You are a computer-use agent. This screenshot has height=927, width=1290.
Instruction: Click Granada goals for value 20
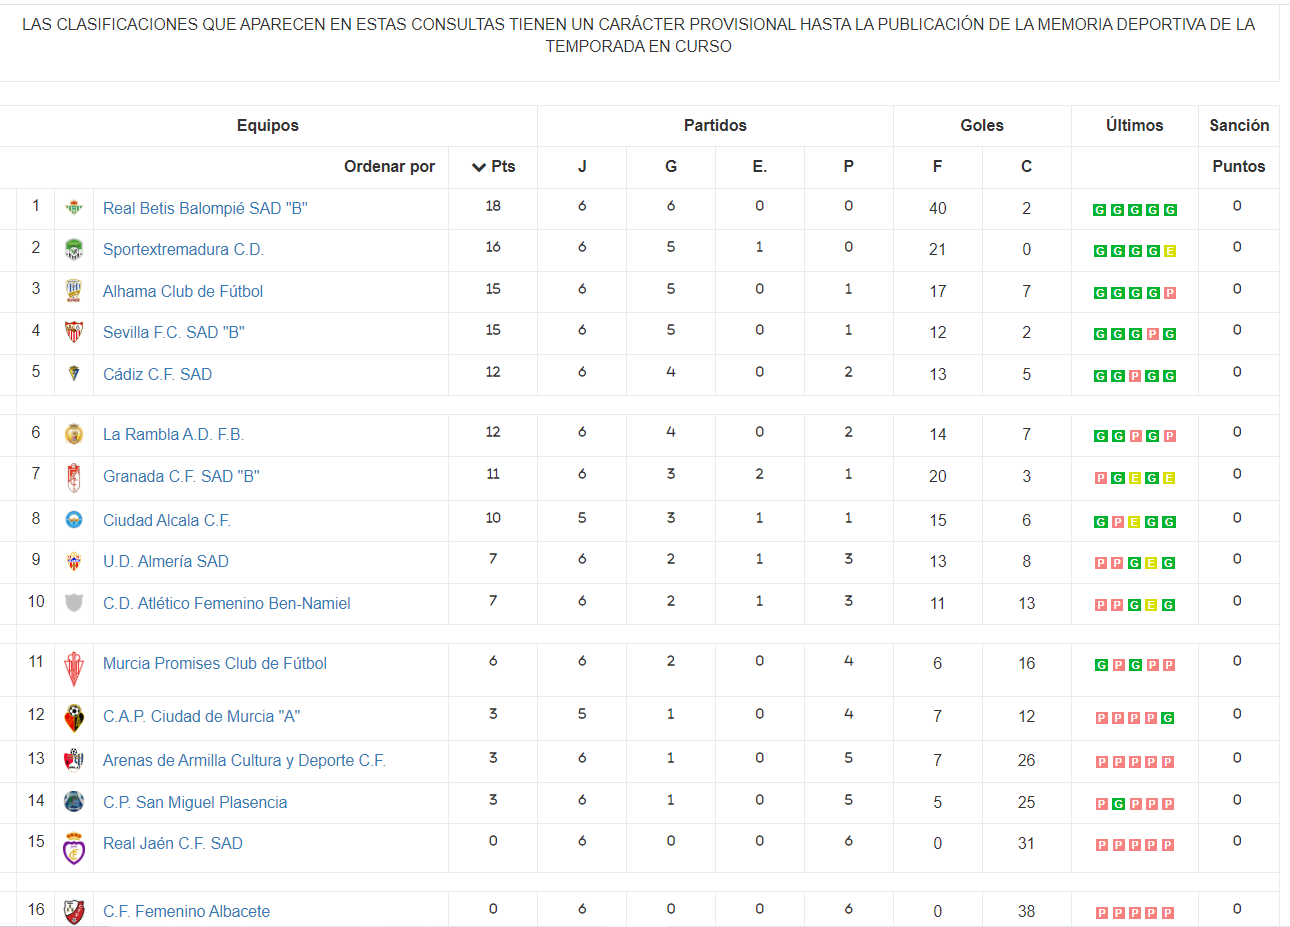point(937,476)
